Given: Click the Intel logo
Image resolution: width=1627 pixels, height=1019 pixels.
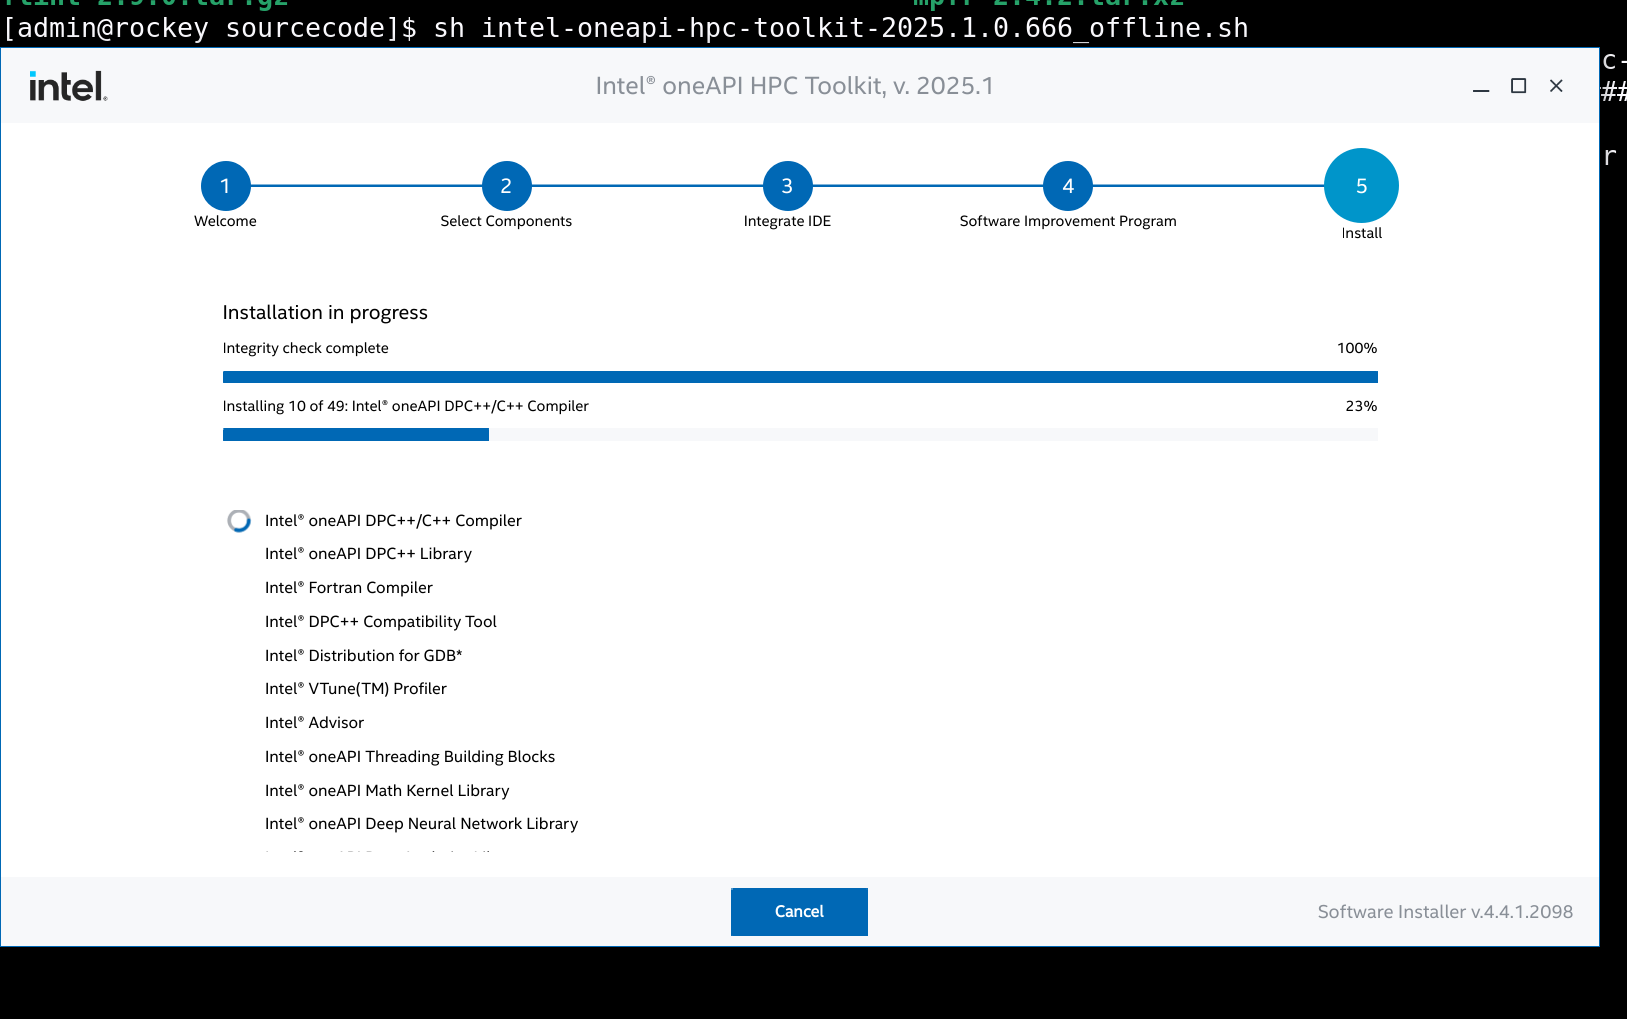Looking at the screenshot, I should pyautogui.click(x=68, y=86).
